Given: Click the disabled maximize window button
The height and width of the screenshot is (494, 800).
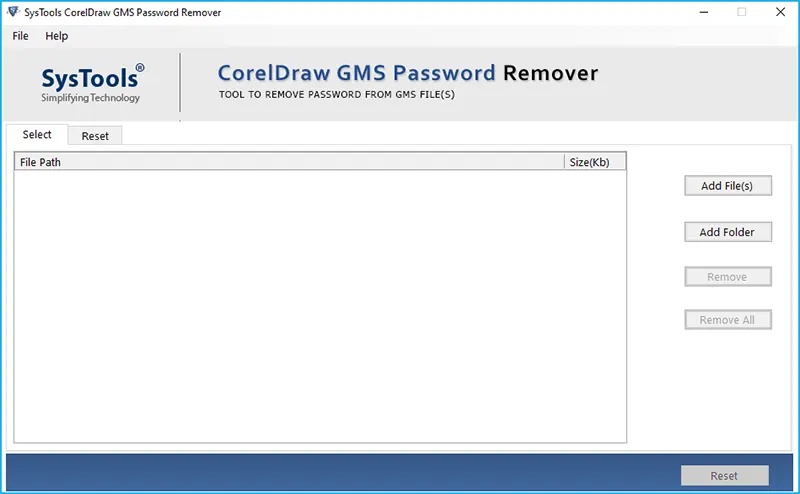Looking at the screenshot, I should point(741,12).
